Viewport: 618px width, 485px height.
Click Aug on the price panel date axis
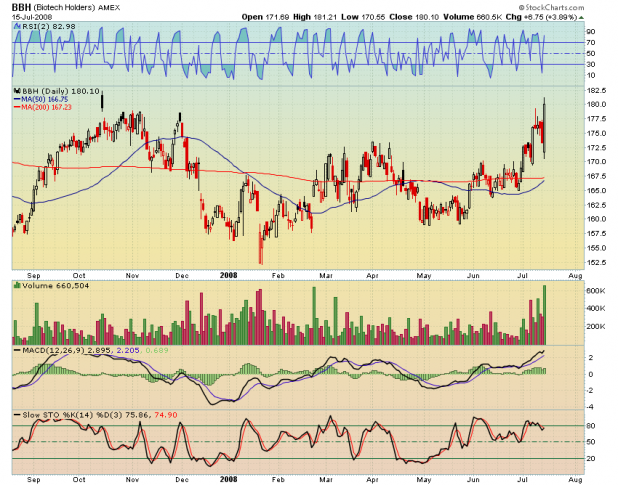tap(576, 276)
